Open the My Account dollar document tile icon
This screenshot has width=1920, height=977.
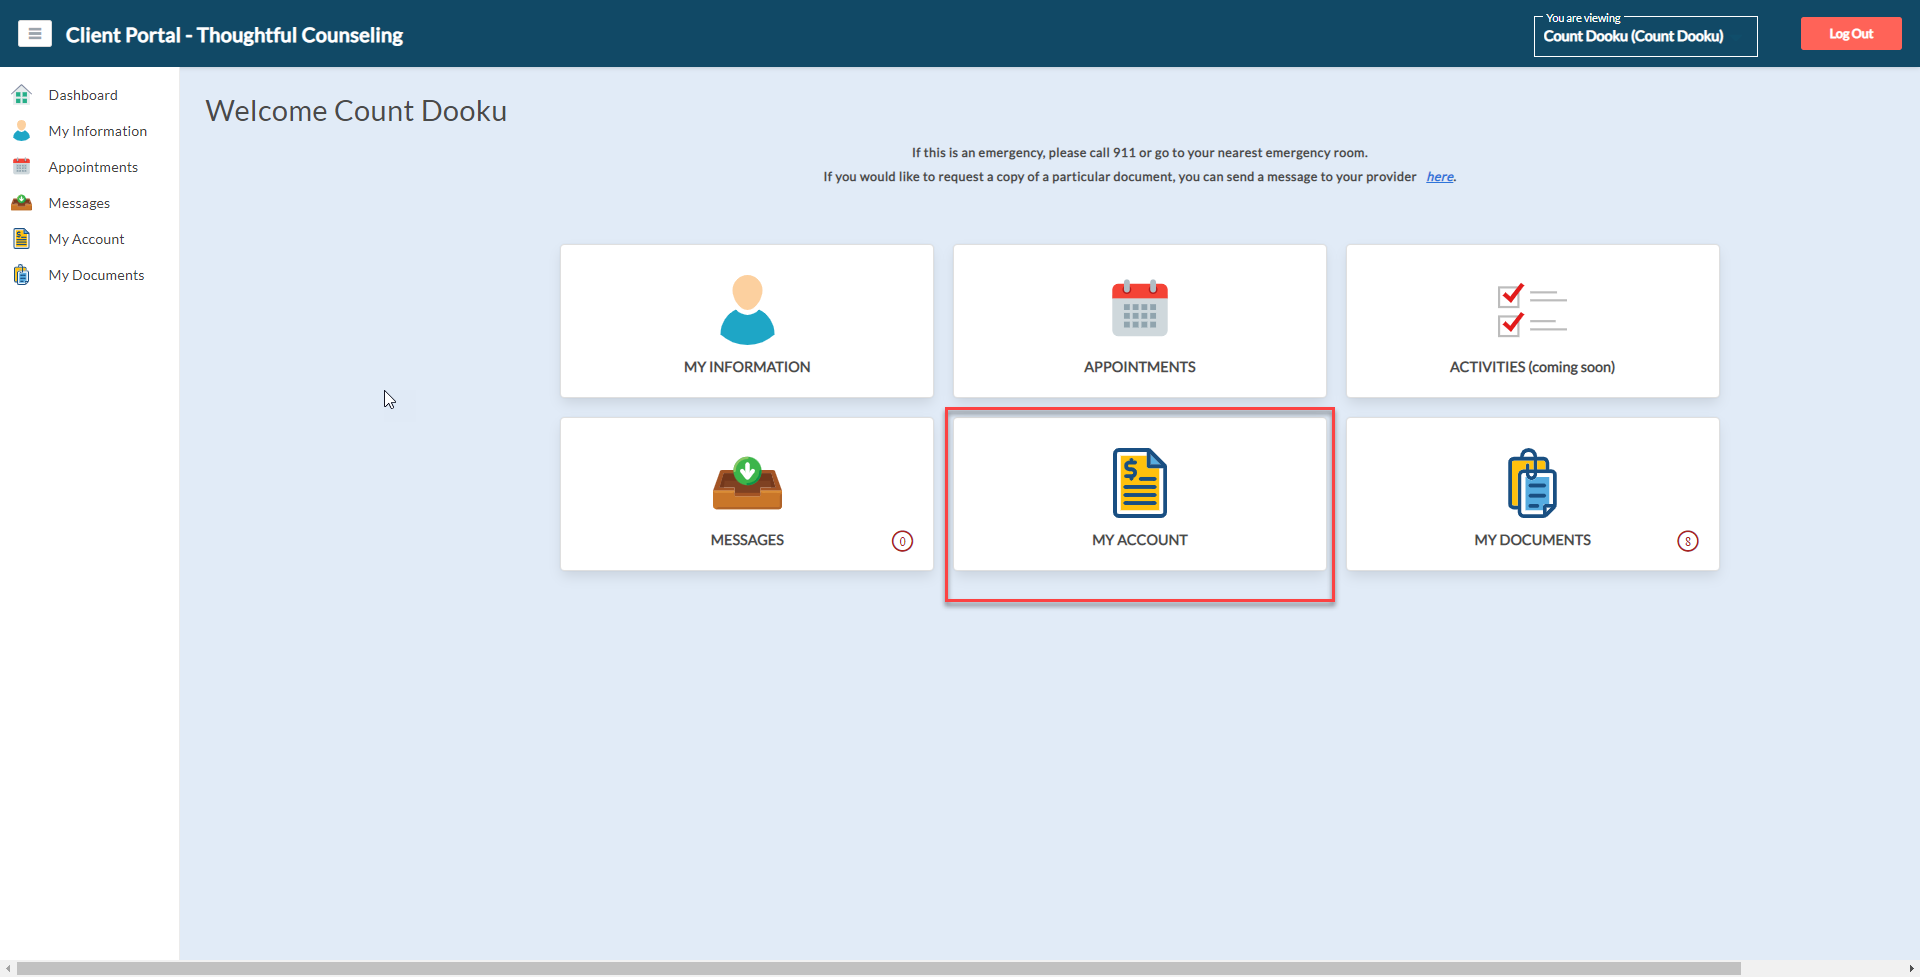1139,483
